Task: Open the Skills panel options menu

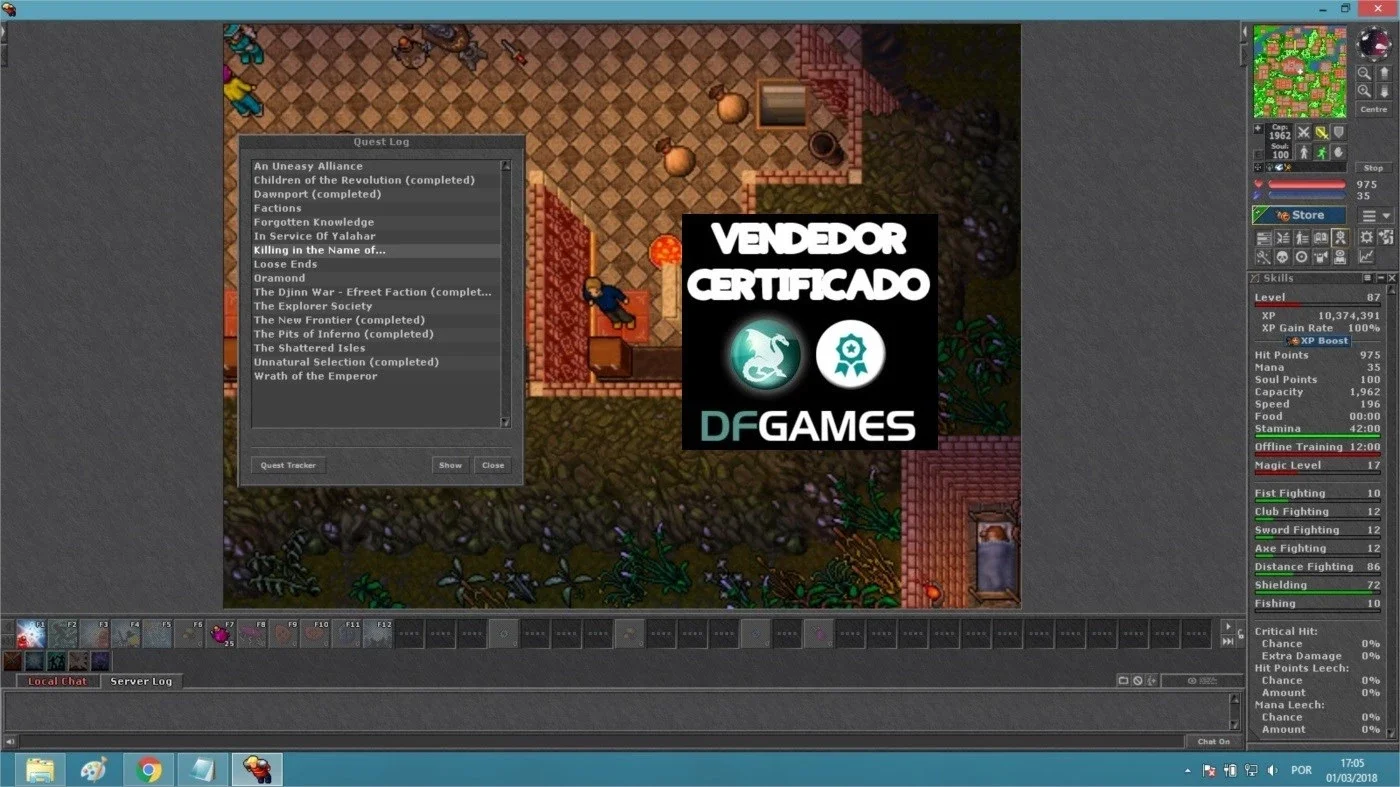Action: (1368, 278)
